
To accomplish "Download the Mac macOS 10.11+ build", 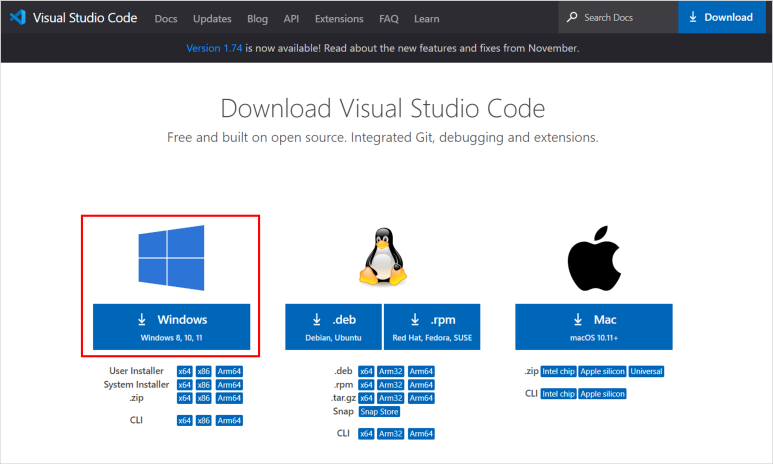I will [594, 327].
